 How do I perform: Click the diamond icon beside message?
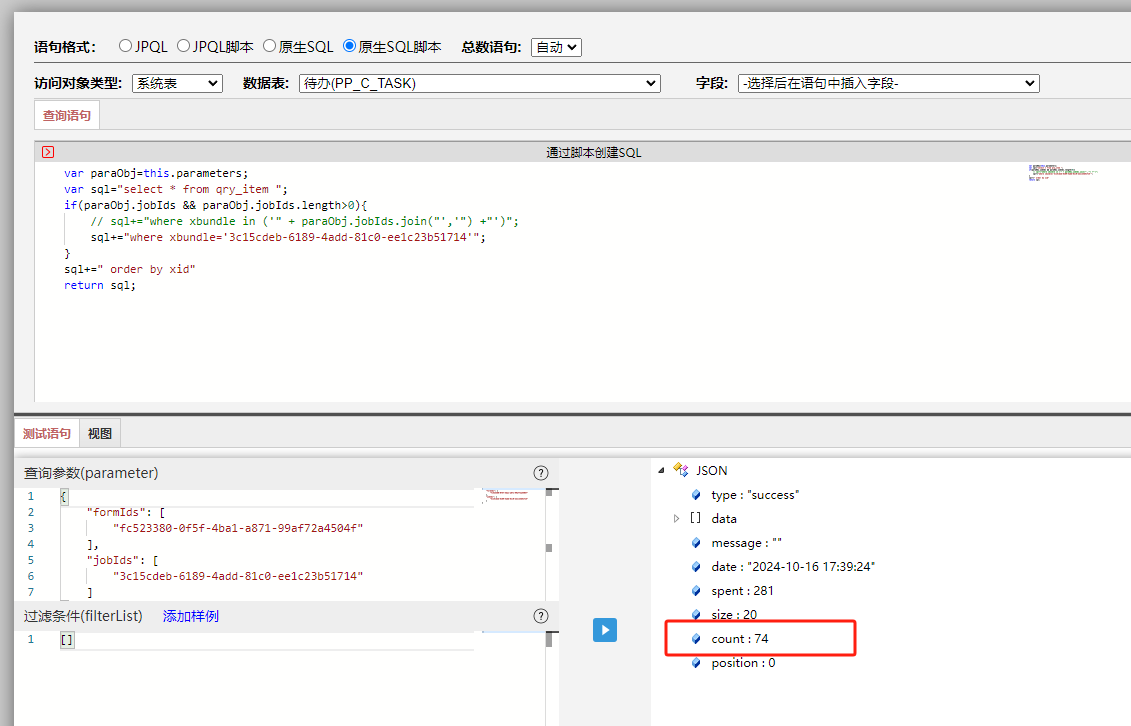(x=696, y=543)
